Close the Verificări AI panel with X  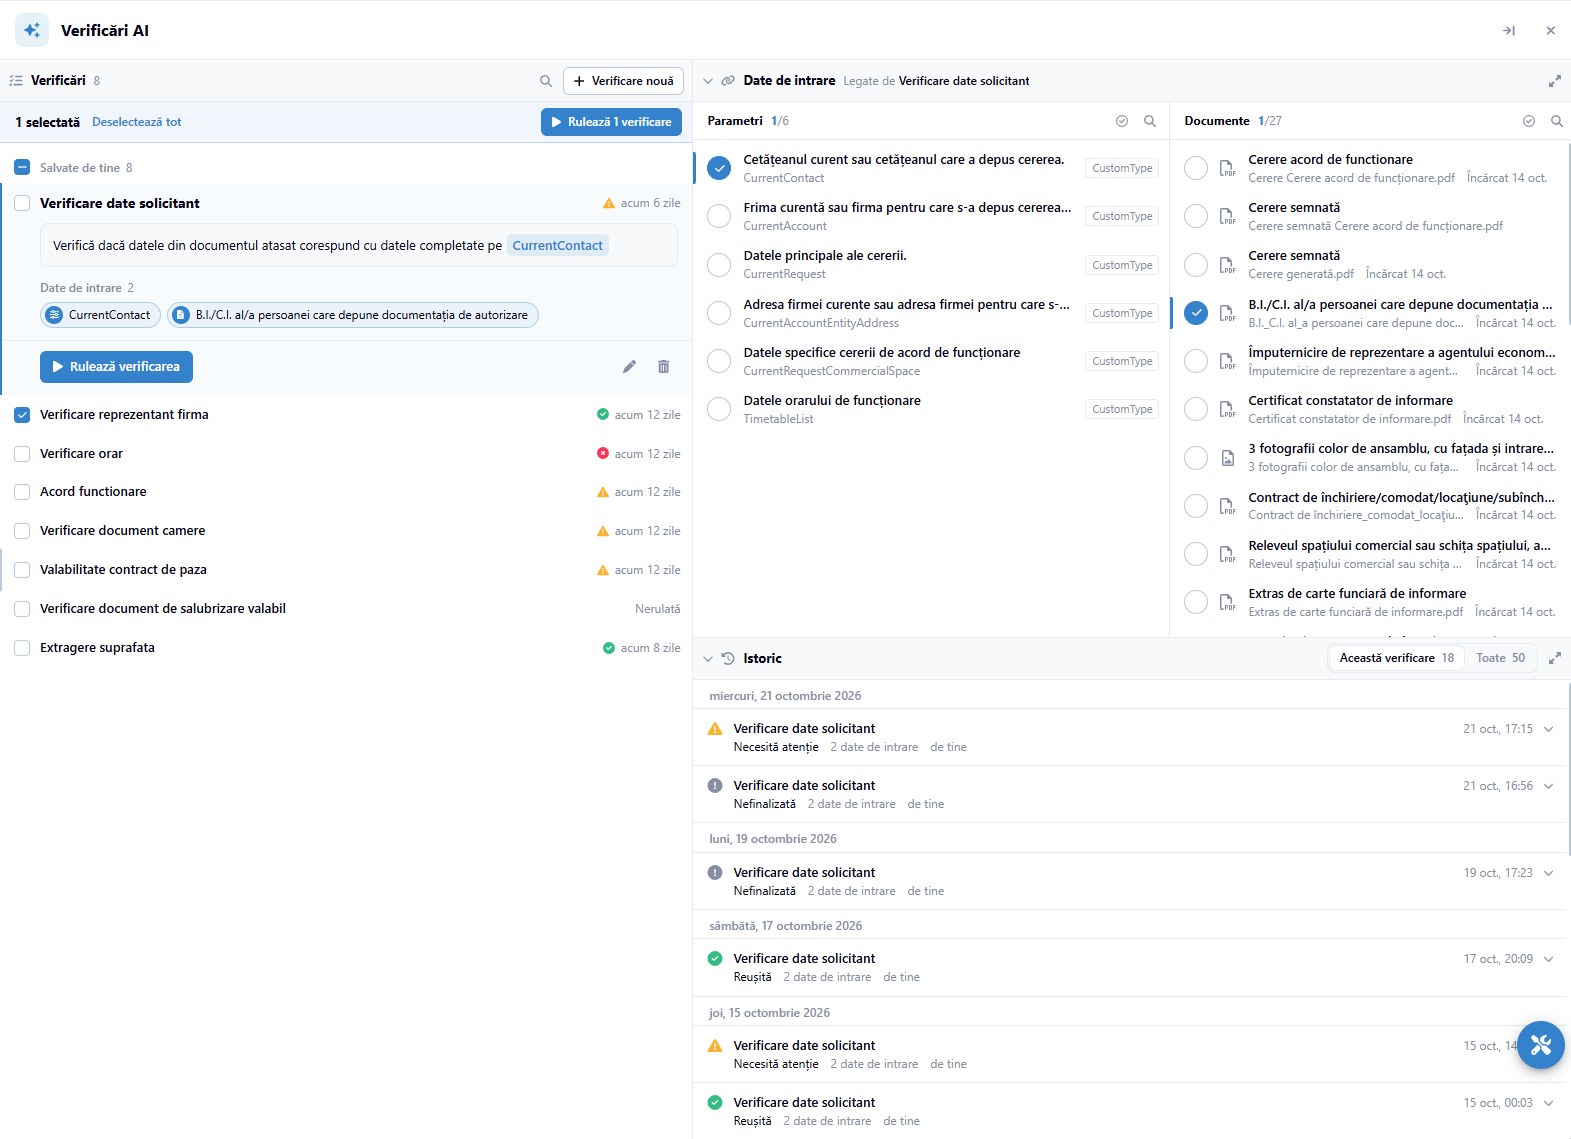1551,31
